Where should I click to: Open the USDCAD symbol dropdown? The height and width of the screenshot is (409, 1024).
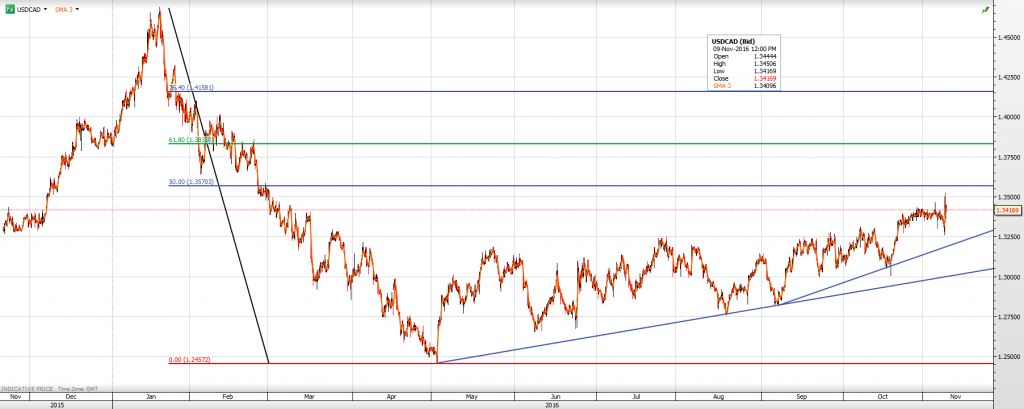(x=45, y=10)
